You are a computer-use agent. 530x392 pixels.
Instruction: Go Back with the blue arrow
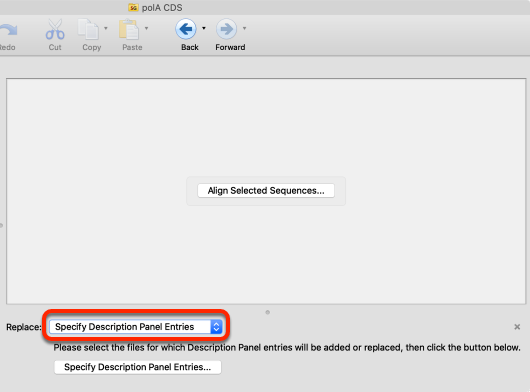click(186, 29)
